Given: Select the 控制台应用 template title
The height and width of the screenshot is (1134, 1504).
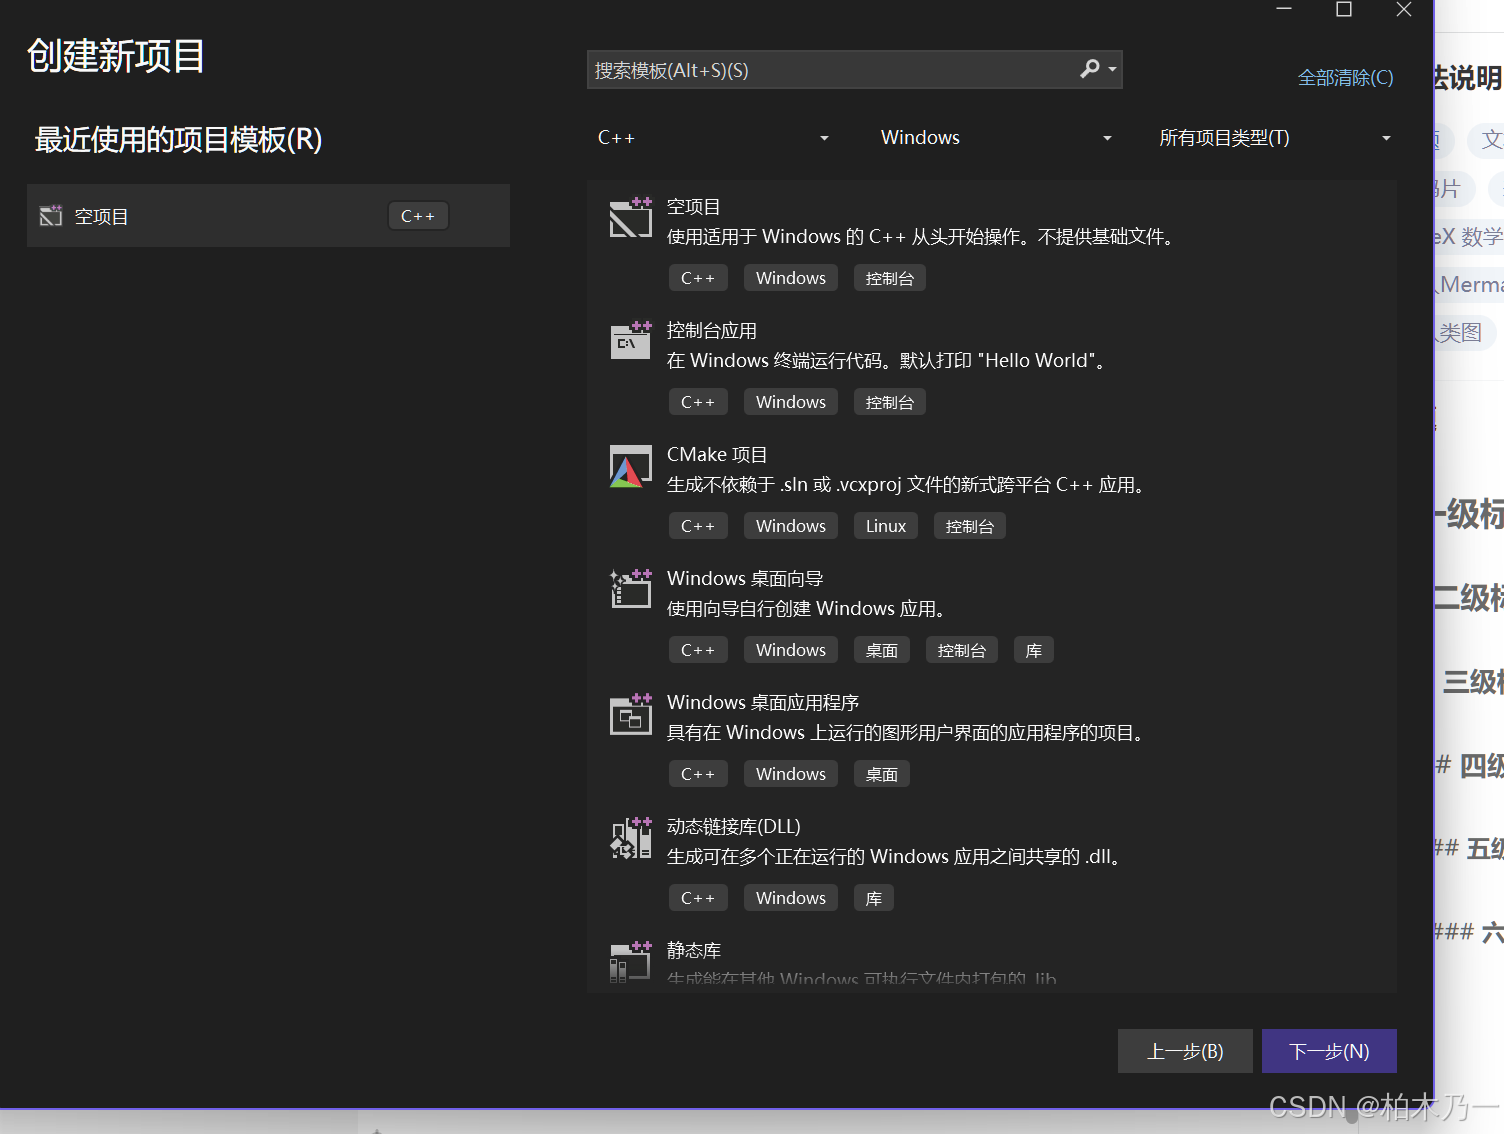Looking at the screenshot, I should (712, 331).
